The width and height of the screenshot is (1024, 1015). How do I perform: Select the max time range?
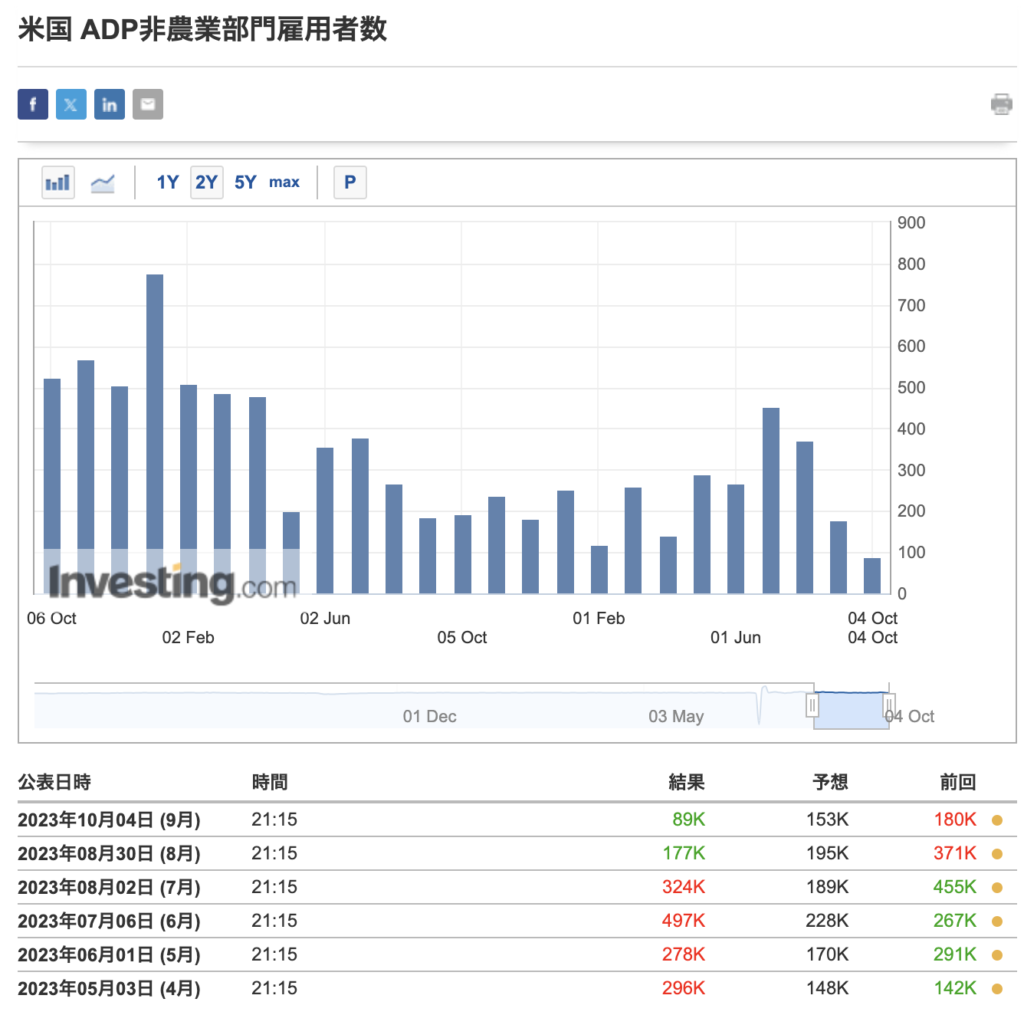pos(284,182)
